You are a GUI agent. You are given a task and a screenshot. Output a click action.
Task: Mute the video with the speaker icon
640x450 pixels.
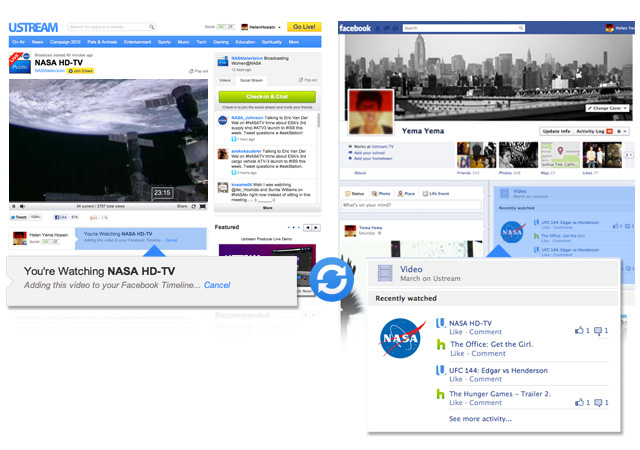[22, 206]
